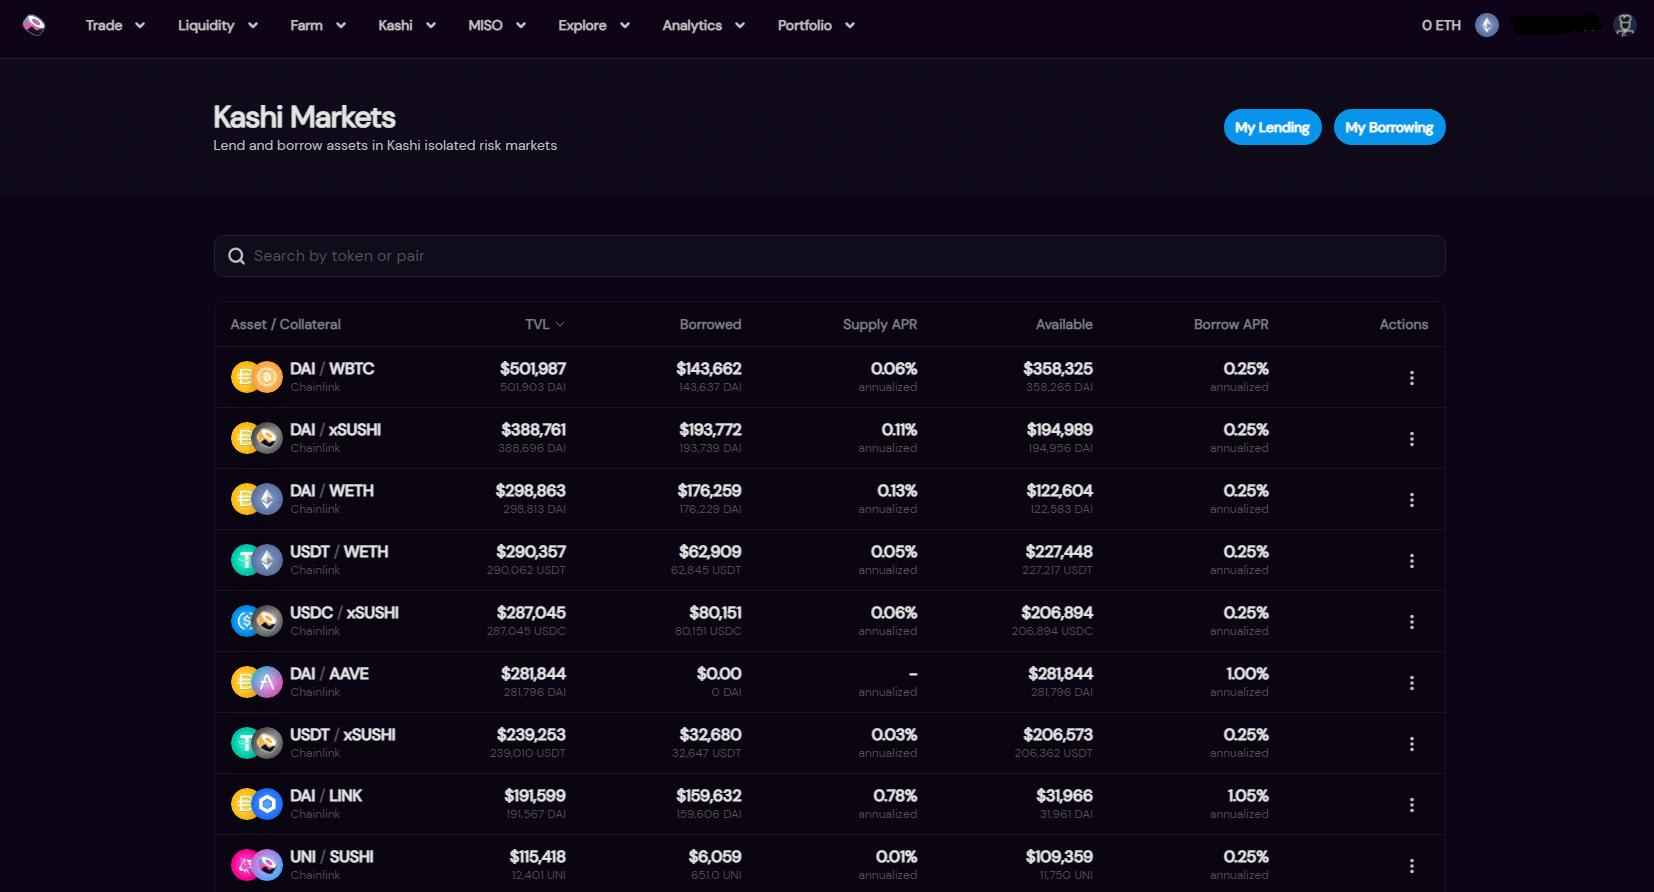Click the $239,253 TVL value
Image resolution: width=1654 pixels, height=892 pixels.
531,735
